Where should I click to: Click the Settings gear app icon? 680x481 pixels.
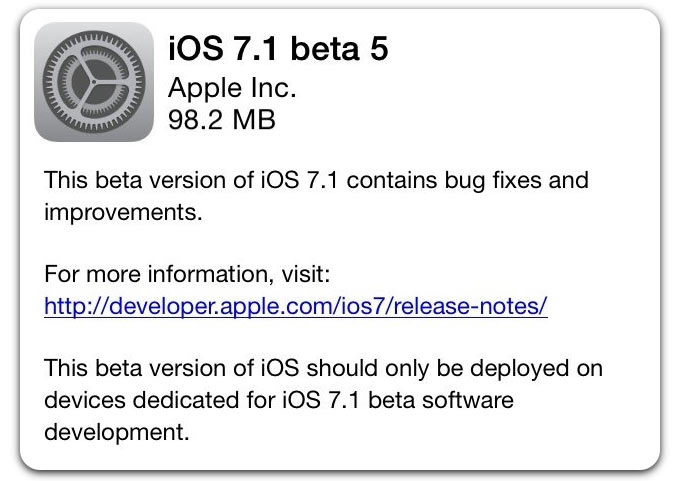click(92, 83)
